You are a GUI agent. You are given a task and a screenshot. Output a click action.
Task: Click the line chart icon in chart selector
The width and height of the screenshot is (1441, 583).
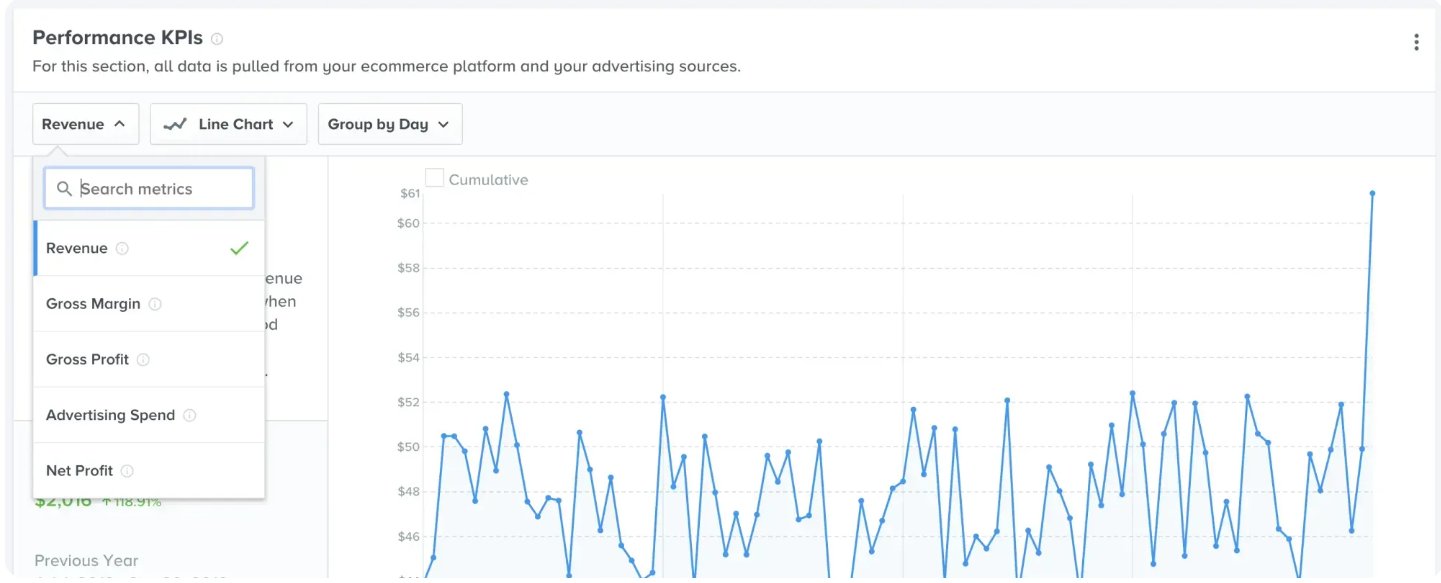[175, 123]
